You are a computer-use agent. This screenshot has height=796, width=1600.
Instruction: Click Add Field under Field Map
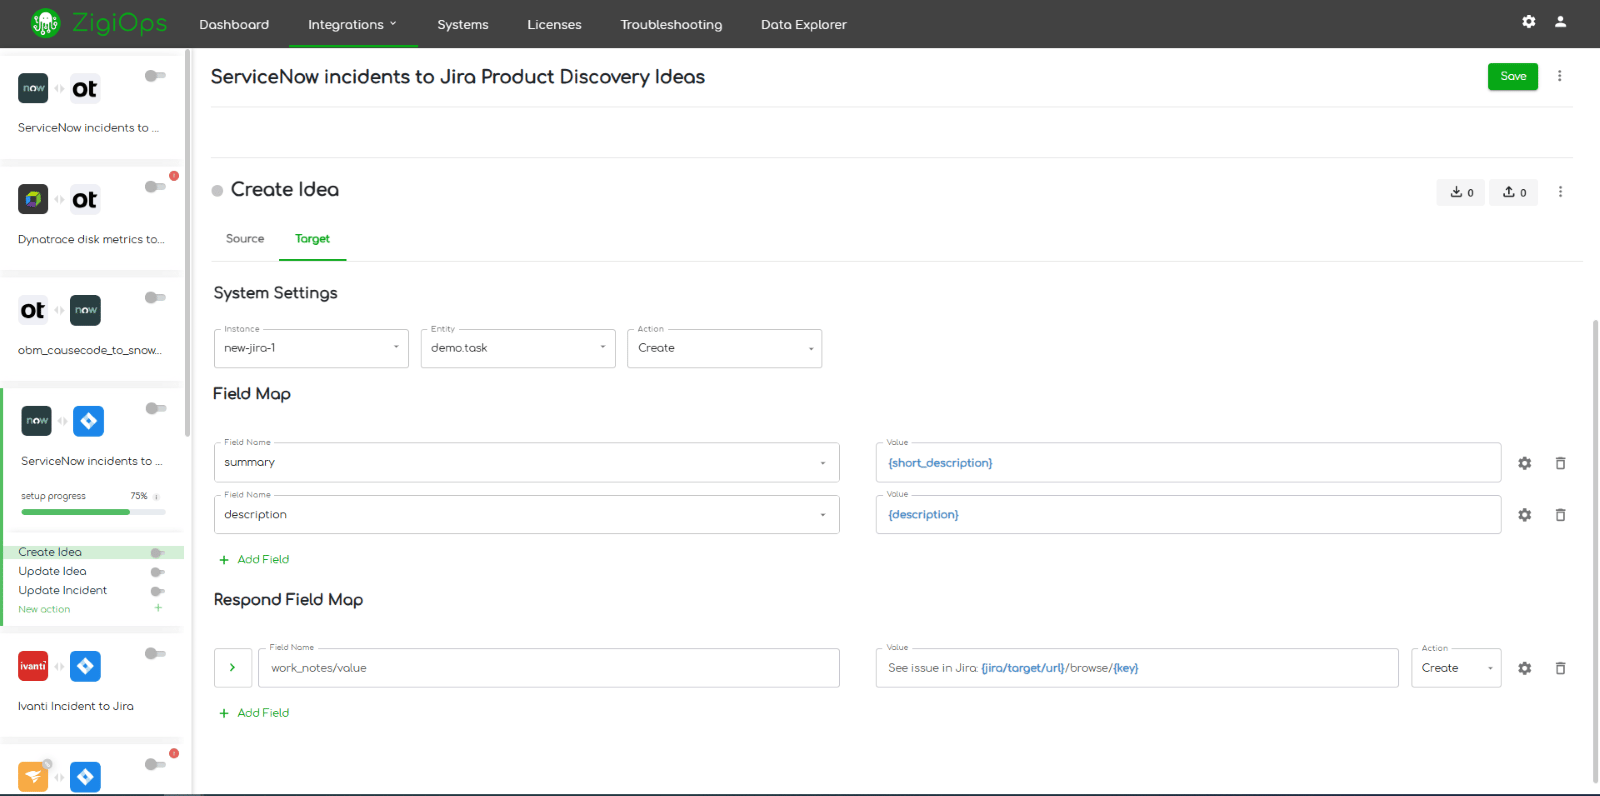pyautogui.click(x=254, y=560)
